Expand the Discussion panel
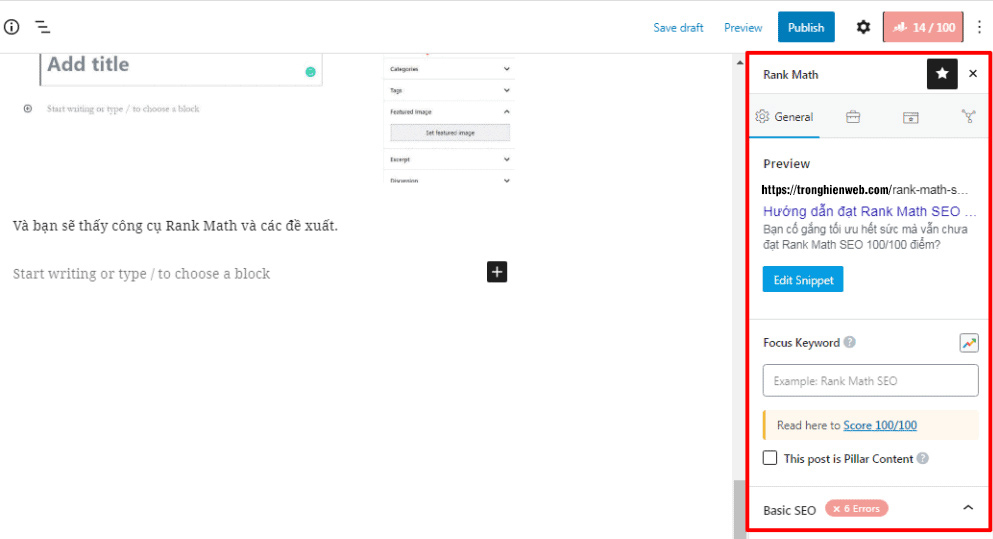Viewport: 993px width, 539px height. [449, 180]
